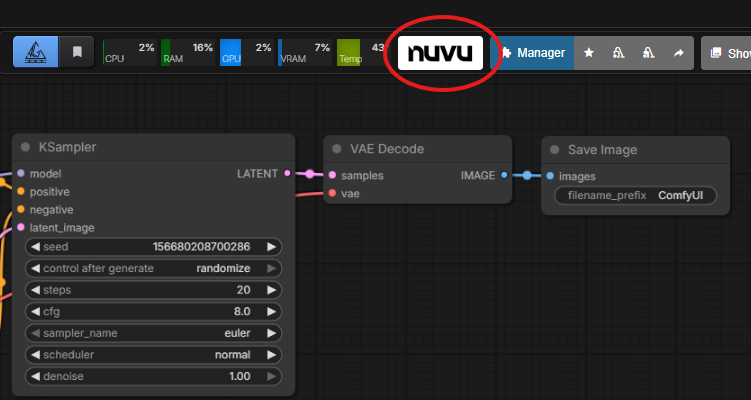Increase denoise with the right arrow
Image resolution: width=751 pixels, height=400 pixels.
pyautogui.click(x=272, y=376)
